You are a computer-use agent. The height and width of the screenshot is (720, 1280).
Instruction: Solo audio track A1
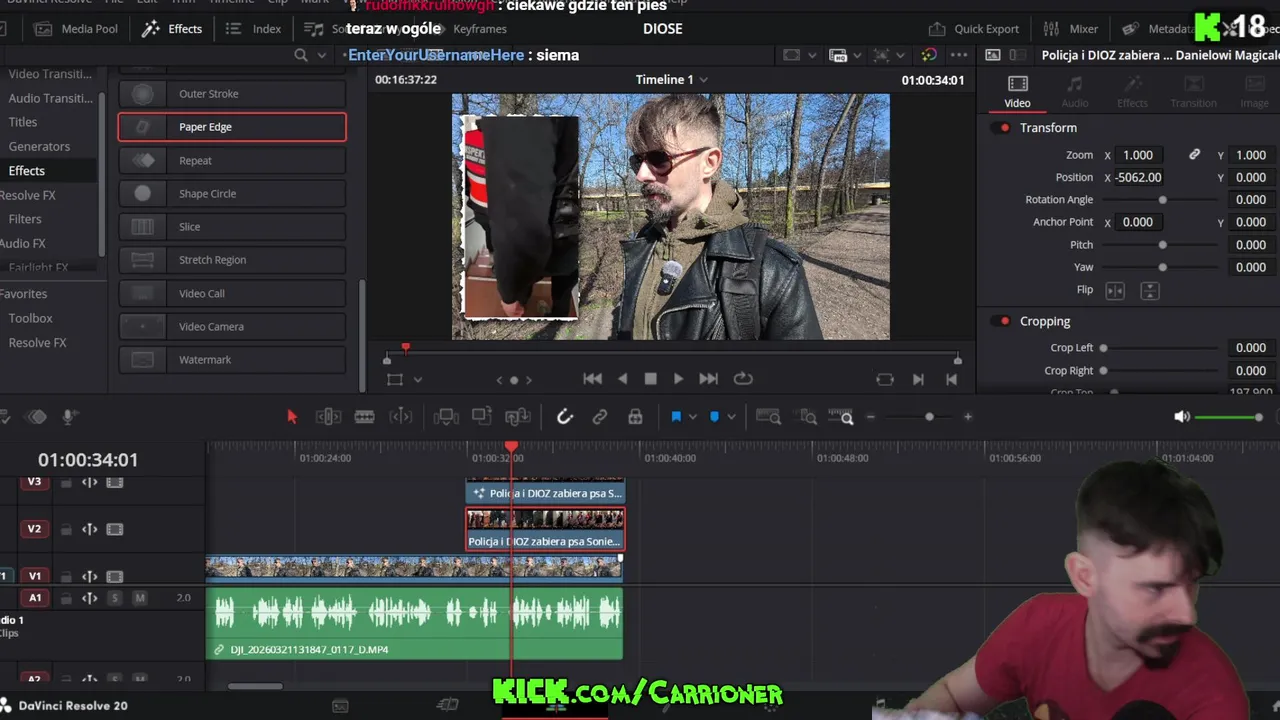coord(114,598)
